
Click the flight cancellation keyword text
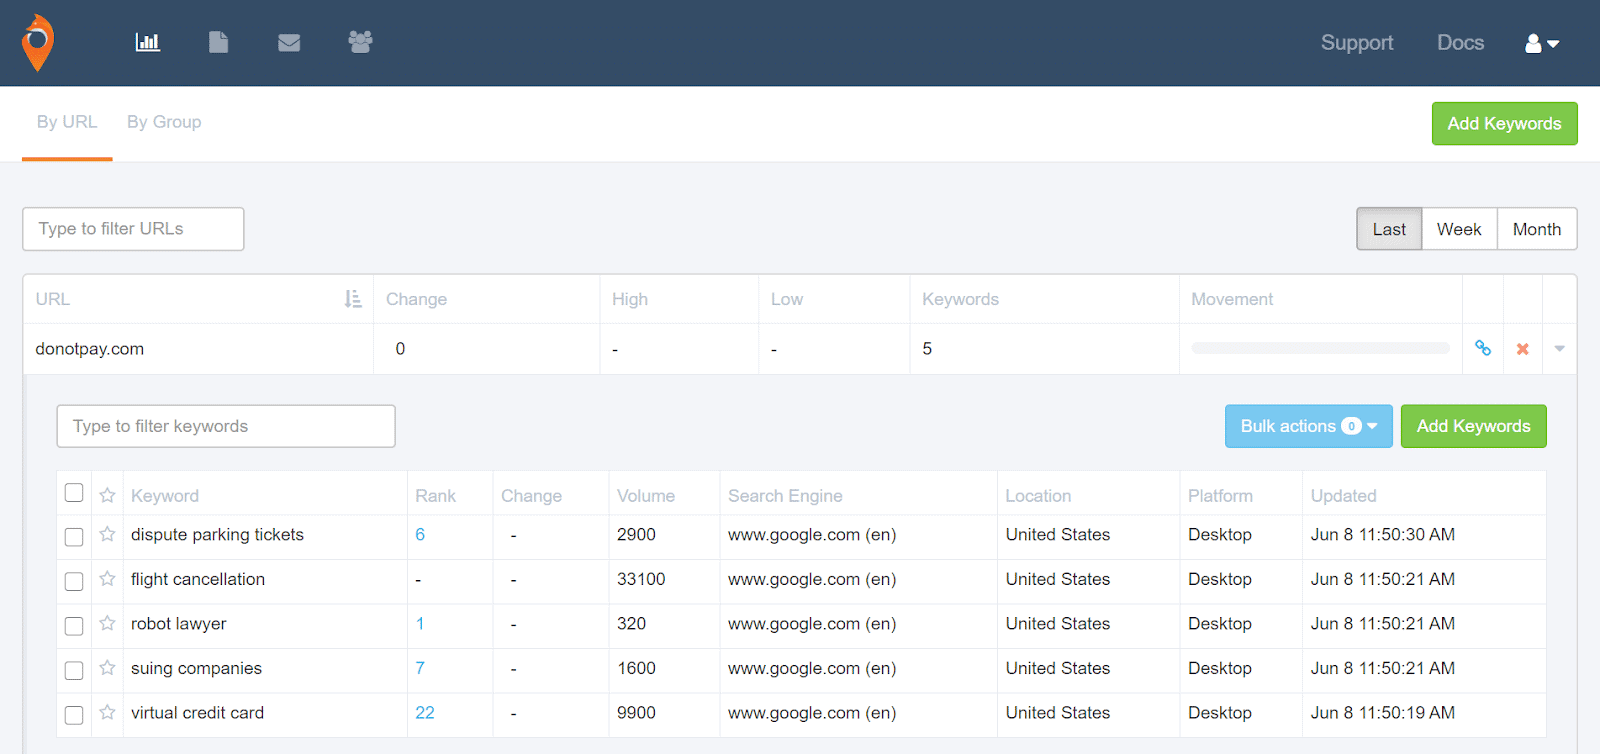tap(198, 579)
